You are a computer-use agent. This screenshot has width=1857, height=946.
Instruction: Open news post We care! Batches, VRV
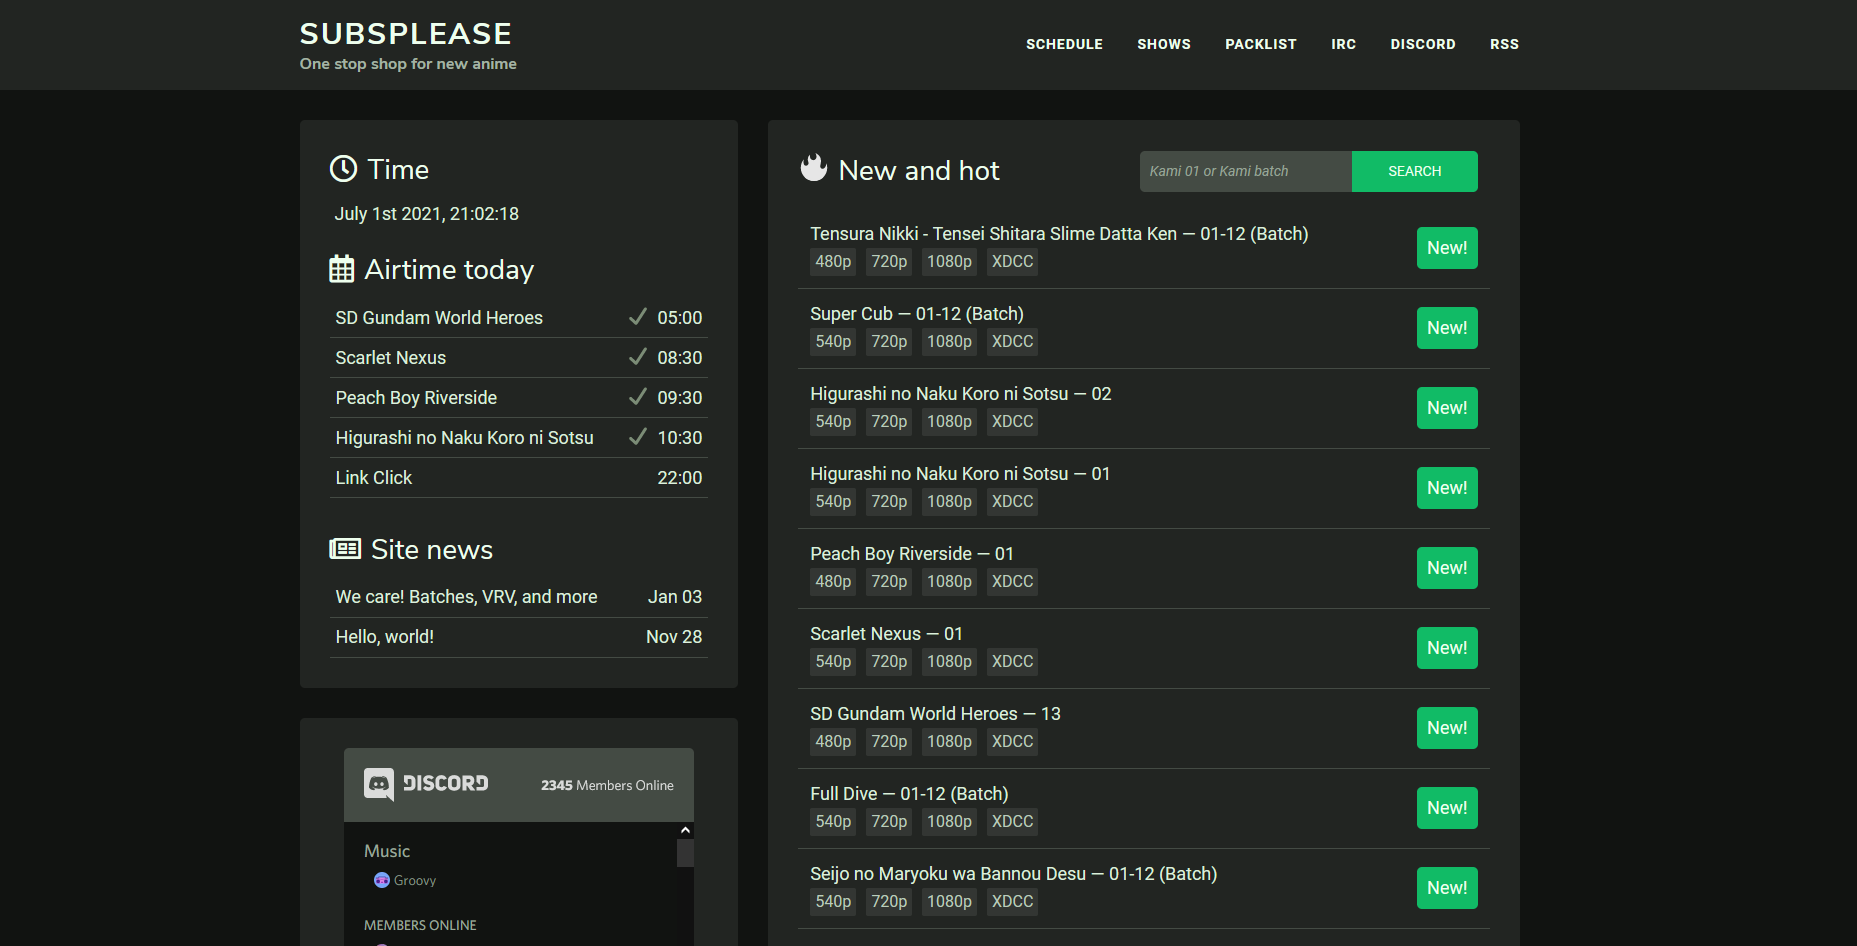point(466,596)
